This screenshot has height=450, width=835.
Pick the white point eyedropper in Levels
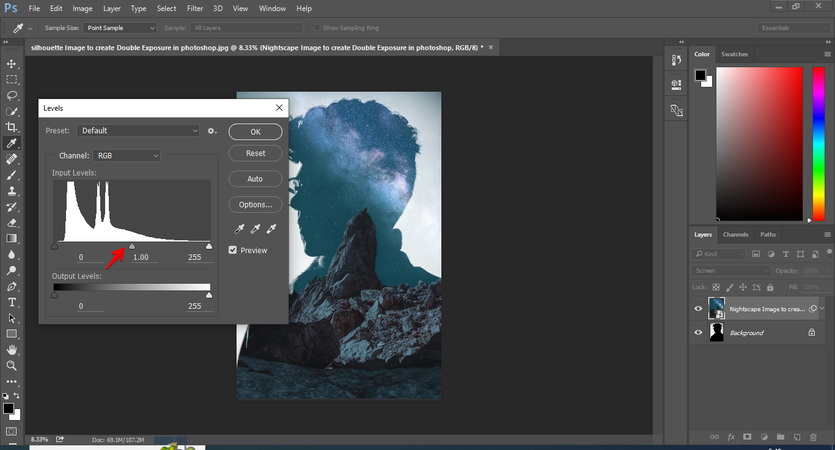click(x=272, y=229)
